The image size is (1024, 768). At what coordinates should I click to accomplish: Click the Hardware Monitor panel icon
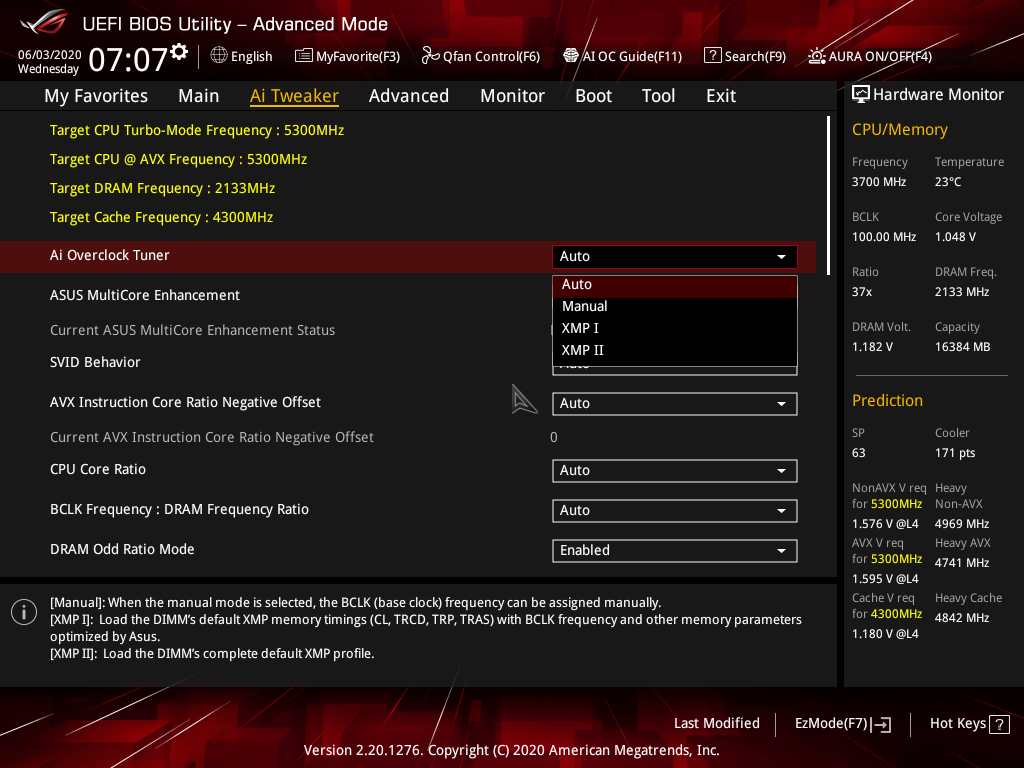click(862, 93)
